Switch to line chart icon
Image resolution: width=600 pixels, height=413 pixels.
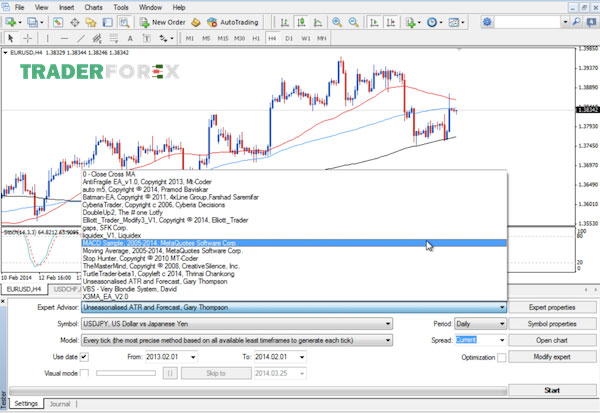[318, 23]
